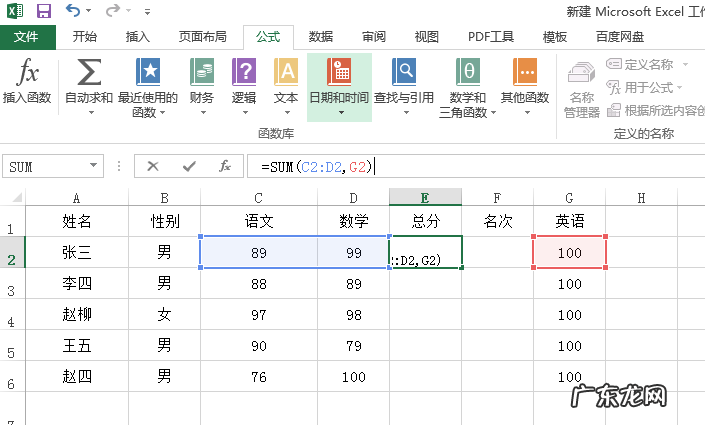Switch to the View (视图) tab

click(426, 37)
